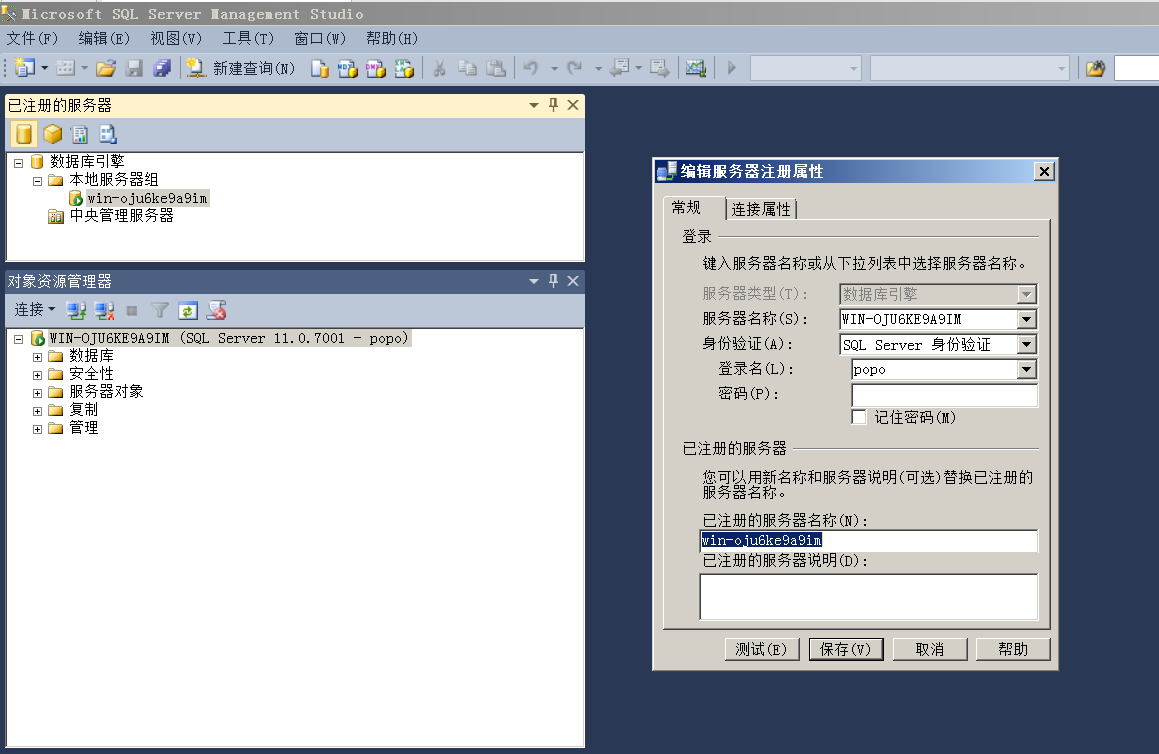Click the Copy icon in toolbar
The width and height of the screenshot is (1159, 754).
tap(467, 68)
